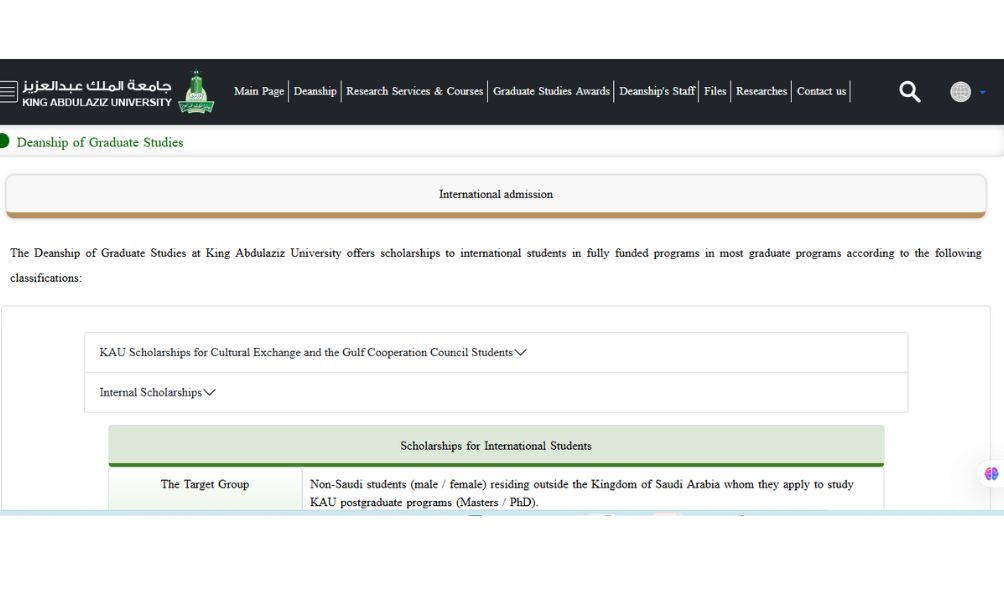Open the language dropdown arrow
Image resolution: width=1004 pixels, height=591 pixels.
coord(982,92)
